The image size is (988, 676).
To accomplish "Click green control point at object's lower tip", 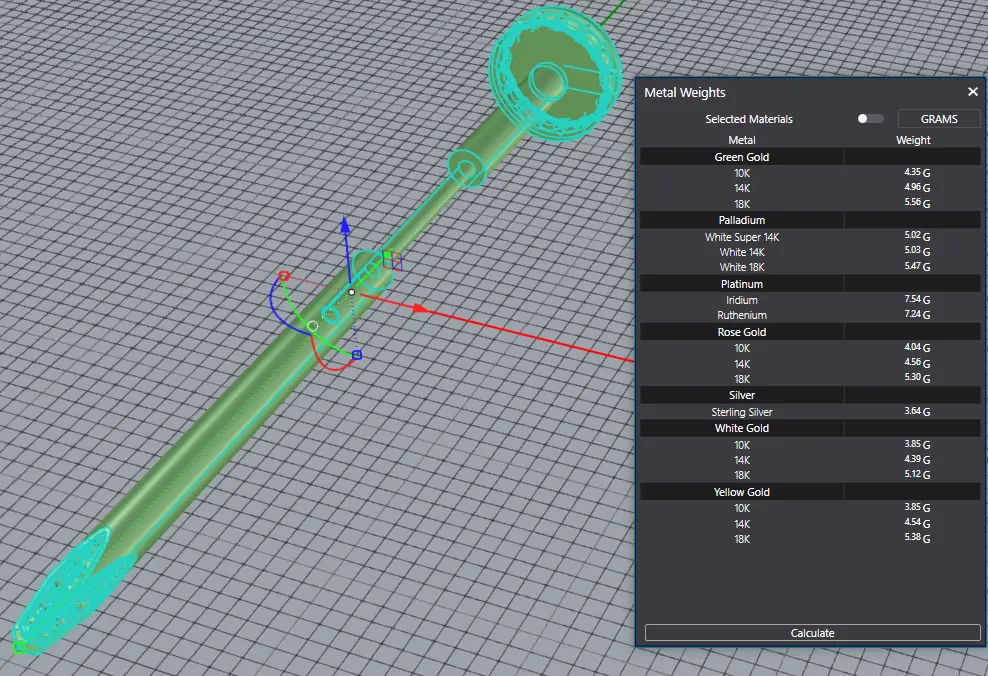I will click(19, 647).
